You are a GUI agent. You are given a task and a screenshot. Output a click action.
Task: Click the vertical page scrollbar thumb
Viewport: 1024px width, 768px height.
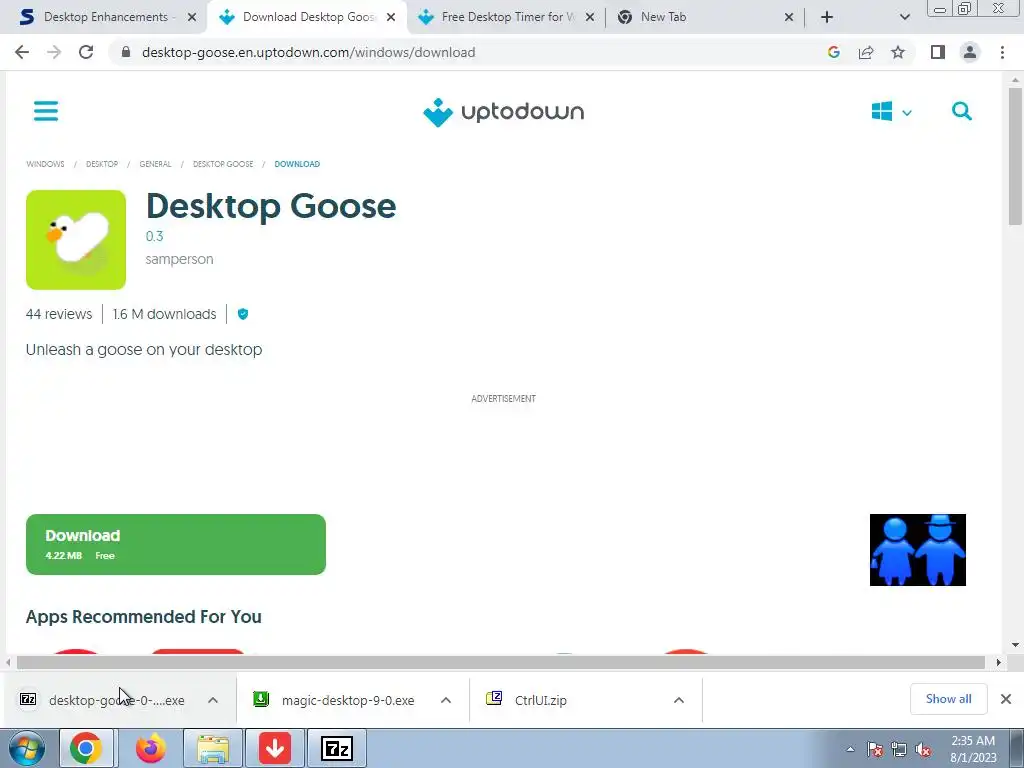pyautogui.click(x=1016, y=157)
